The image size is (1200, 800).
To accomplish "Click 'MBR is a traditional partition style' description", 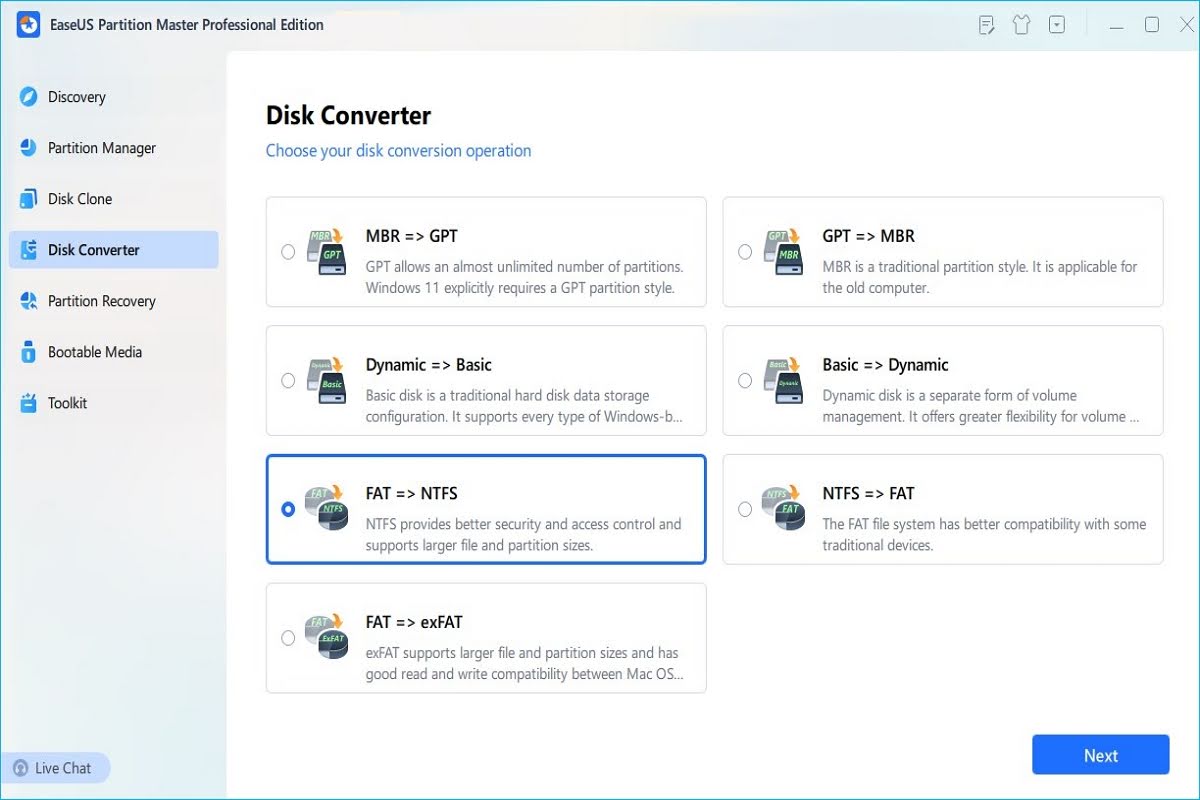I will (x=980, y=277).
